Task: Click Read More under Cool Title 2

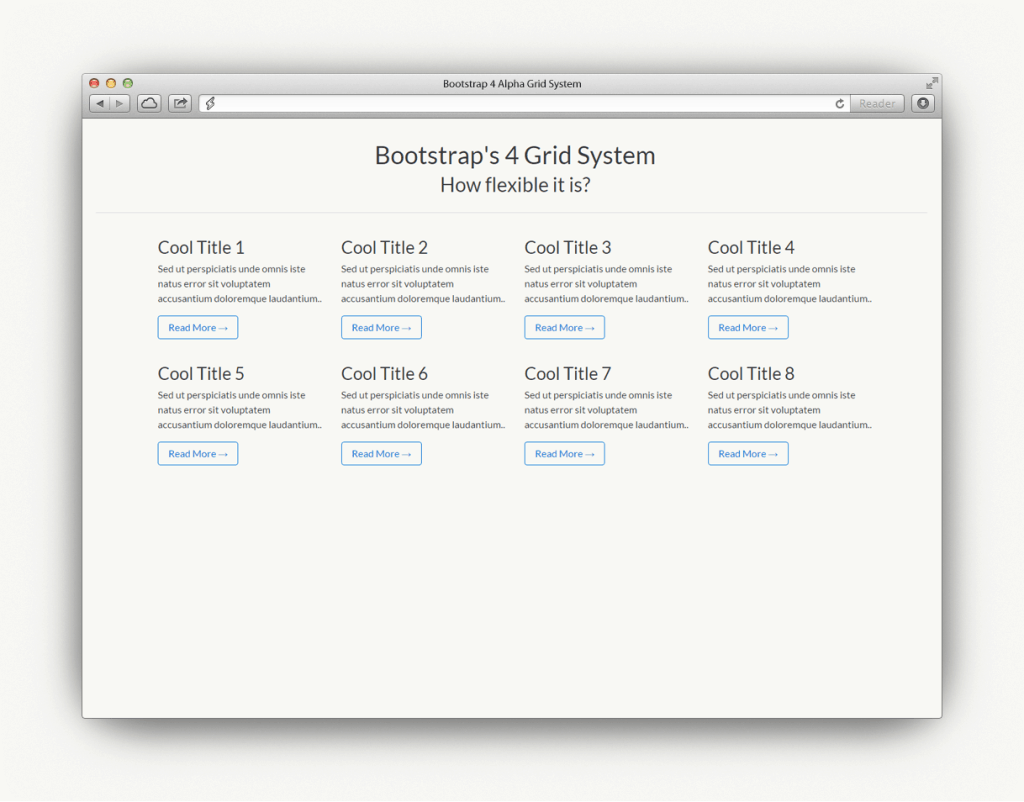Action: point(381,327)
